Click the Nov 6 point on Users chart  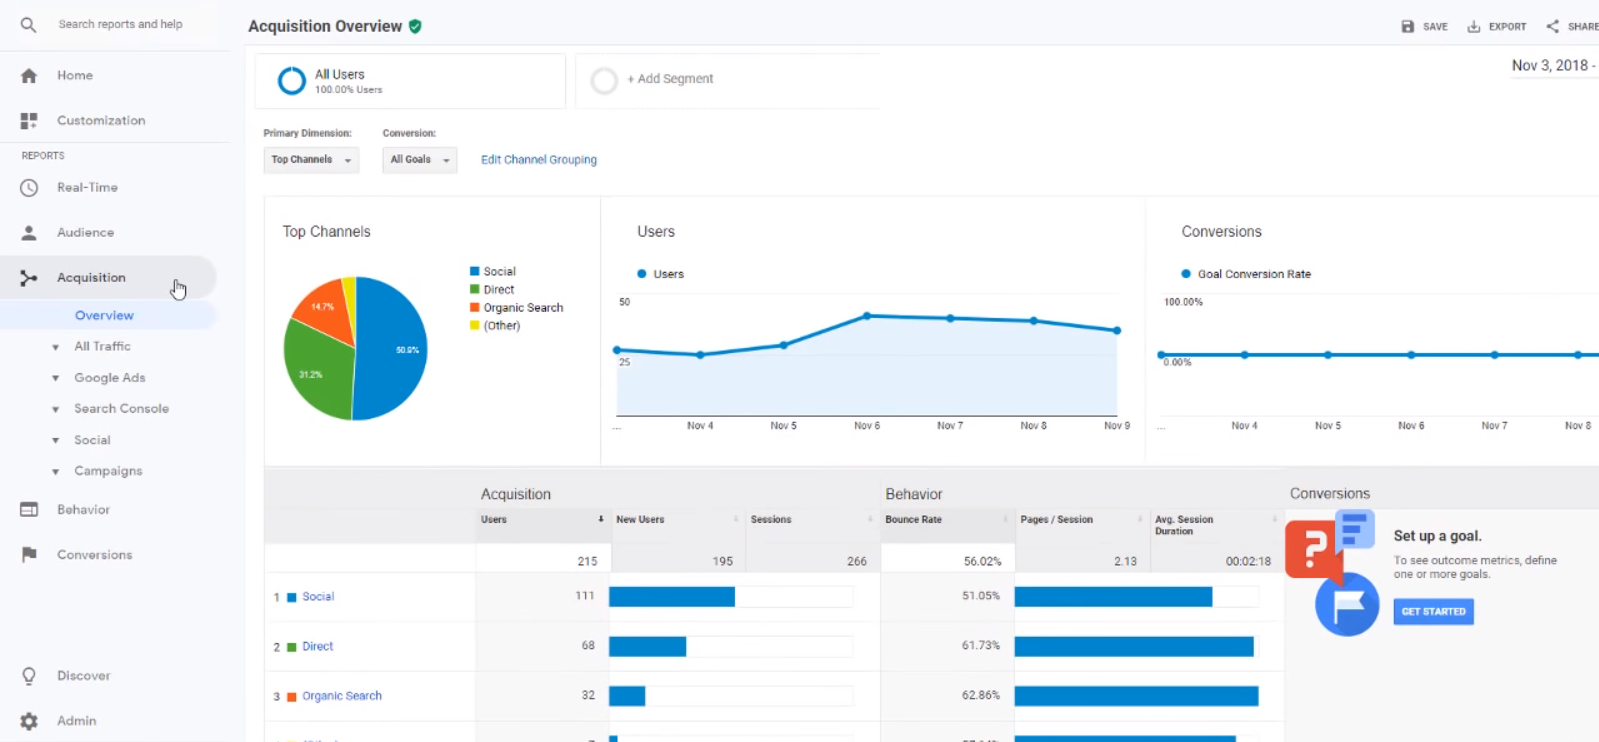click(x=867, y=316)
